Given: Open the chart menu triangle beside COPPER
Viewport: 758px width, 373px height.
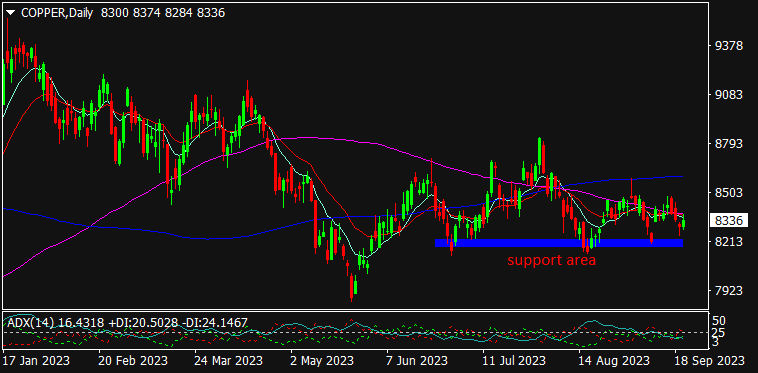Looking at the screenshot, I should [12, 13].
